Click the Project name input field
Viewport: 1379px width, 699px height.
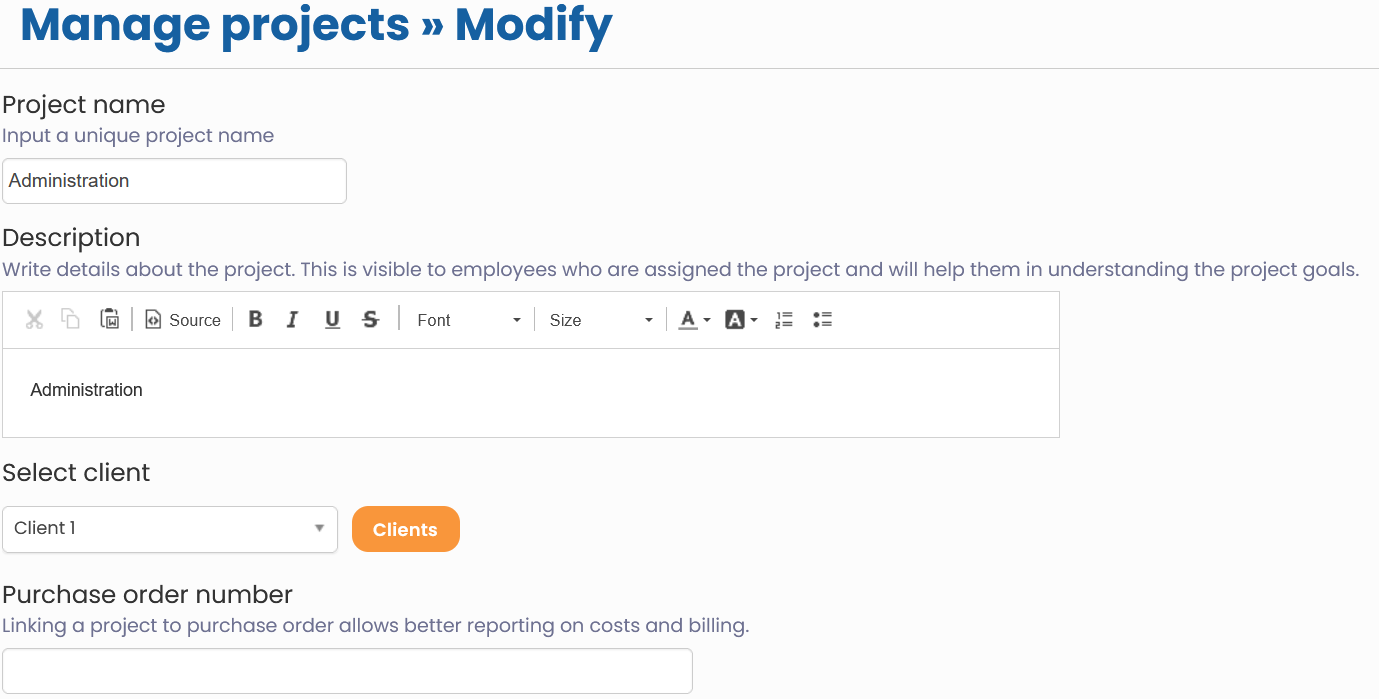pos(174,181)
